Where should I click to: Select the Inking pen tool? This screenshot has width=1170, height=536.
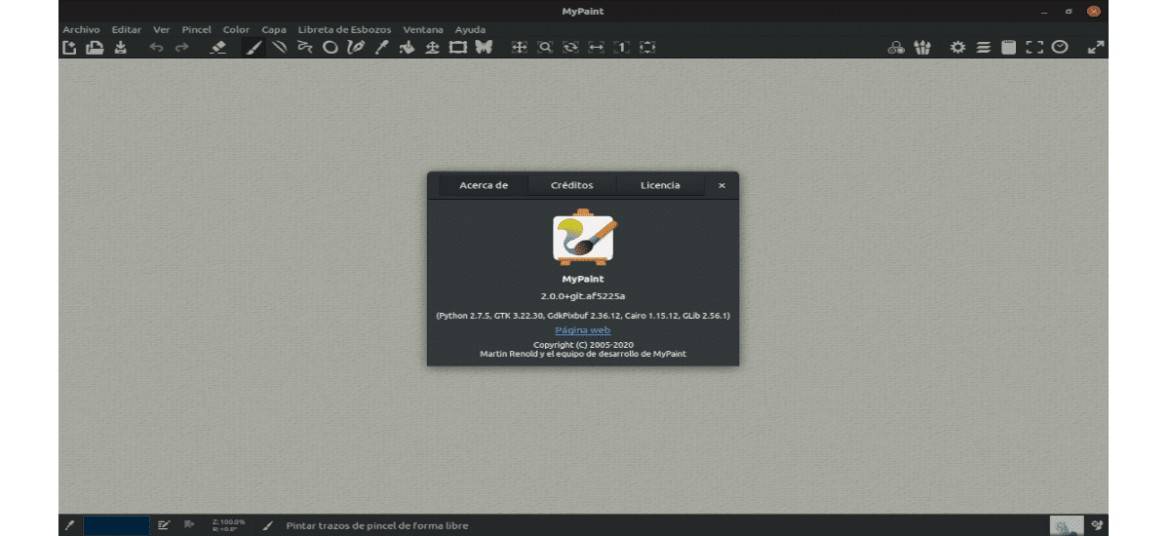tap(355, 48)
